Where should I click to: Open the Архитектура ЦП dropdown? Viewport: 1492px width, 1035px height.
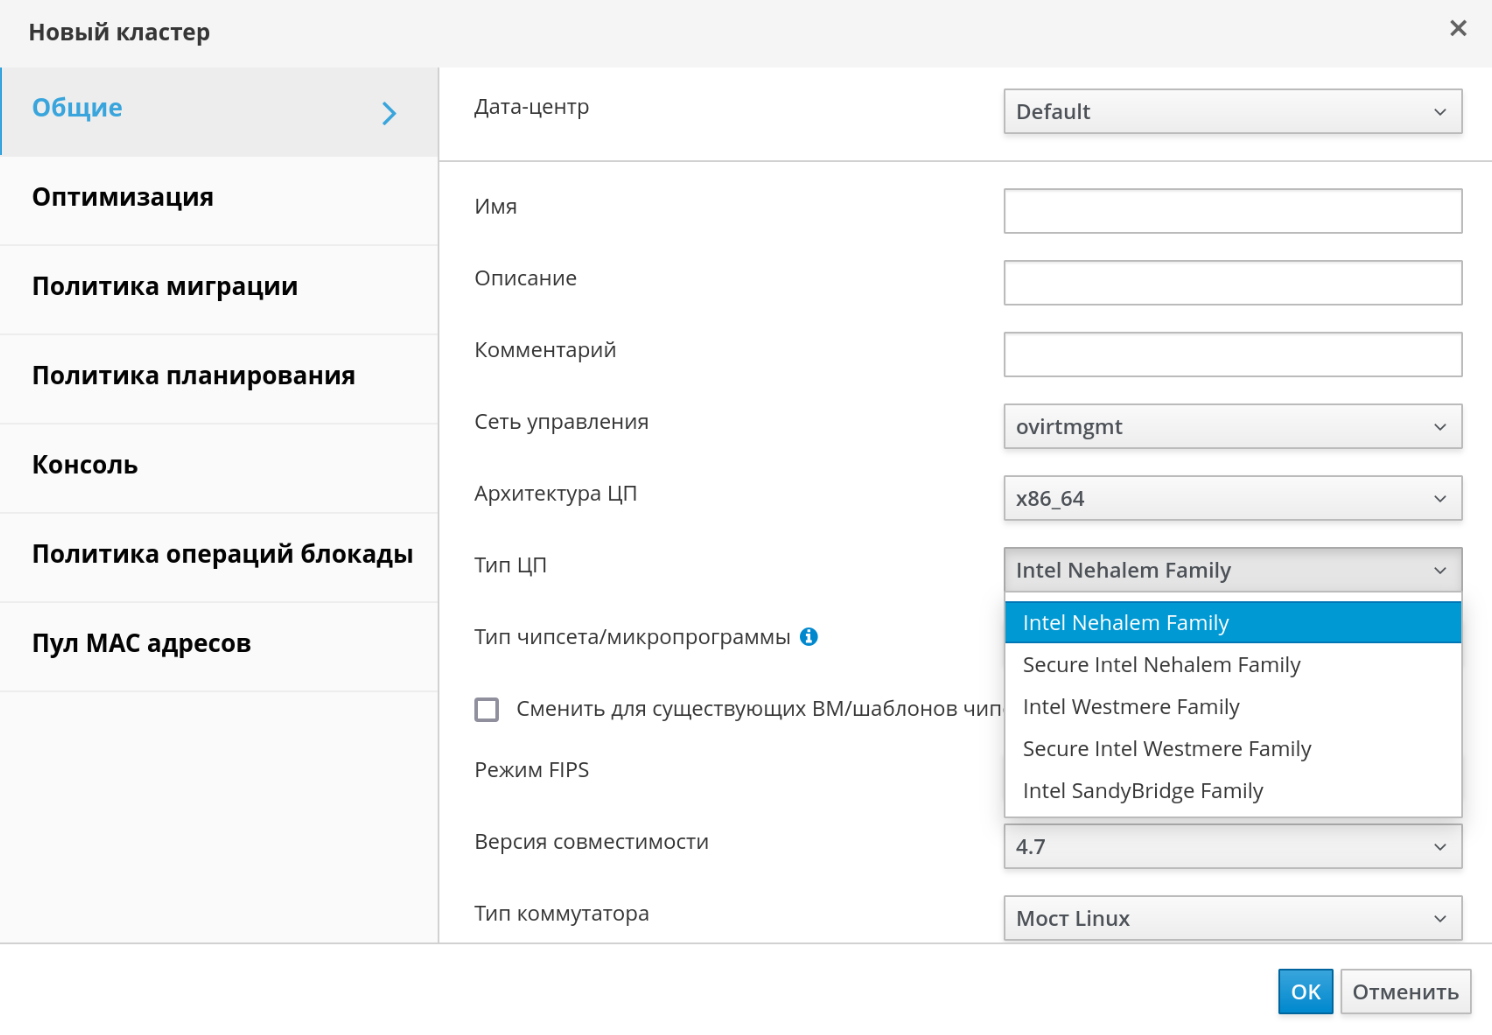(x=1232, y=499)
